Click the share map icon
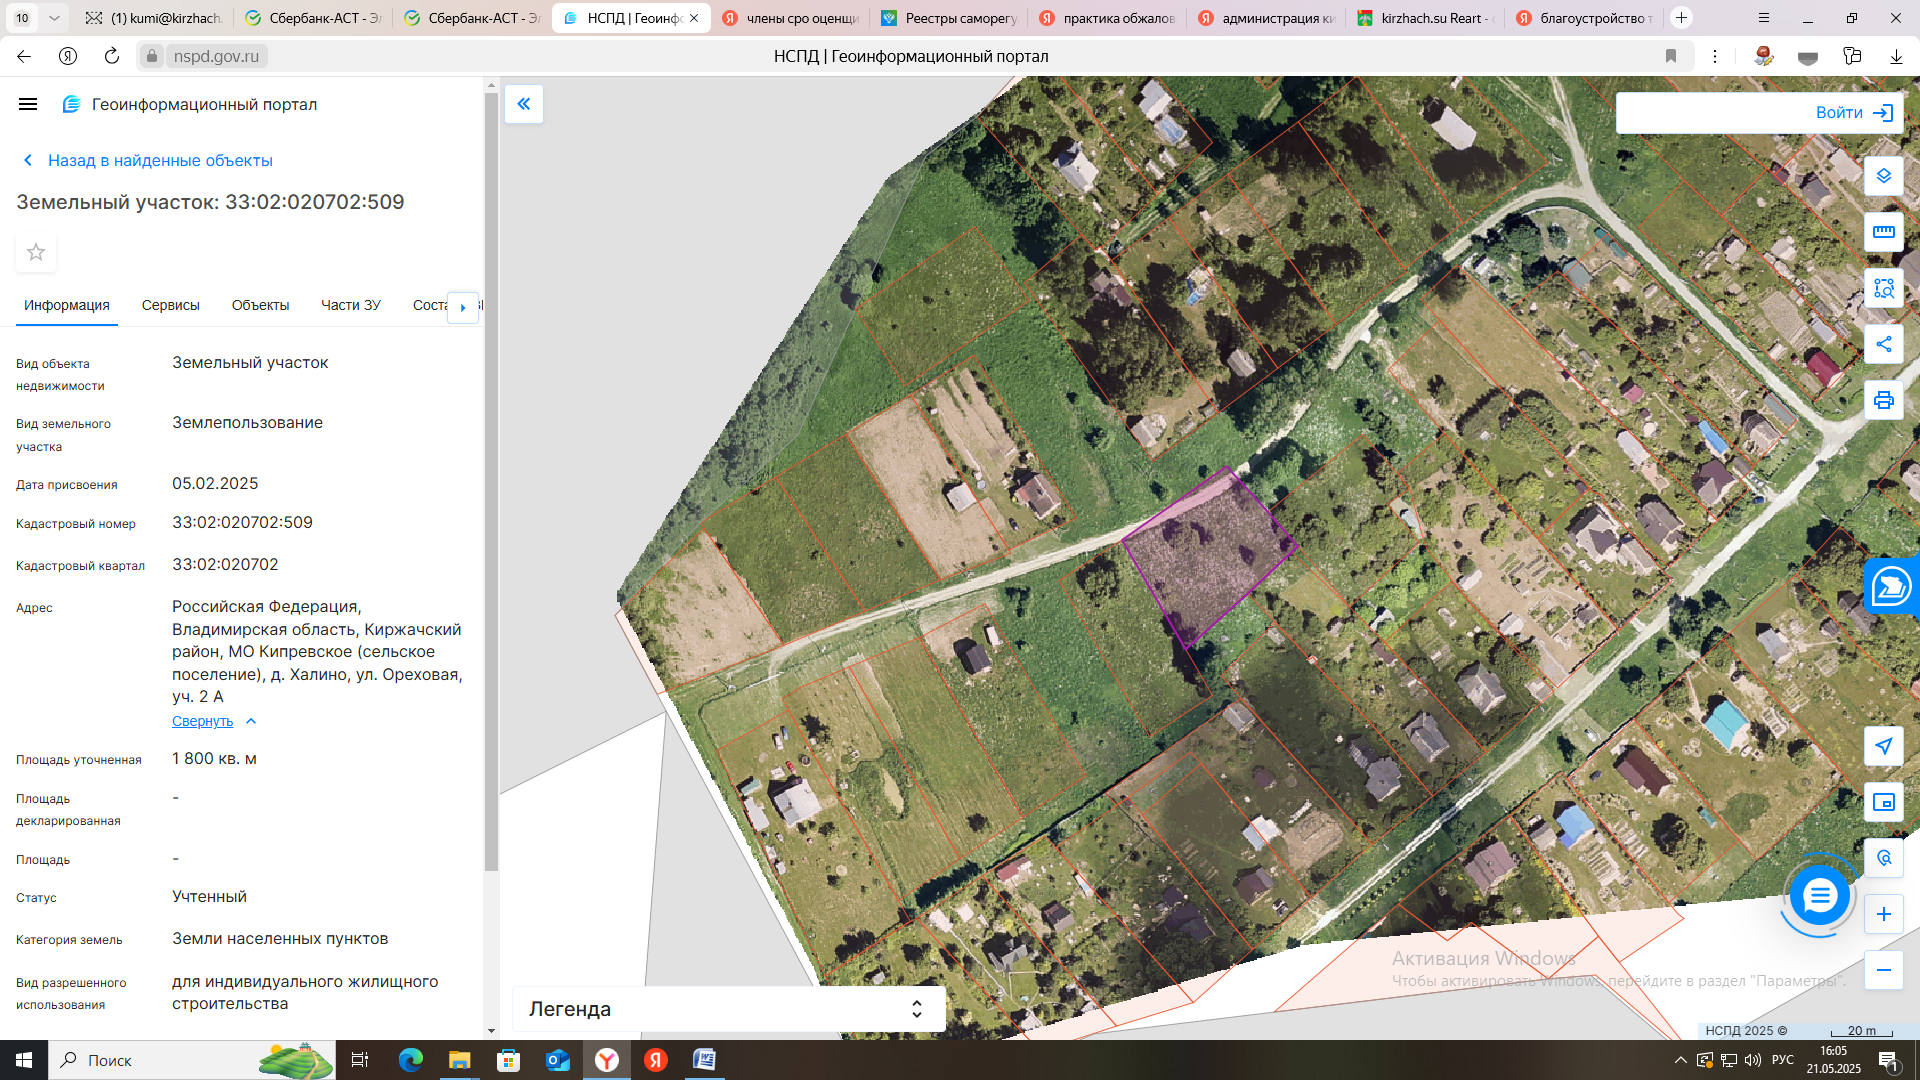Image resolution: width=1920 pixels, height=1080 pixels. (x=1883, y=344)
